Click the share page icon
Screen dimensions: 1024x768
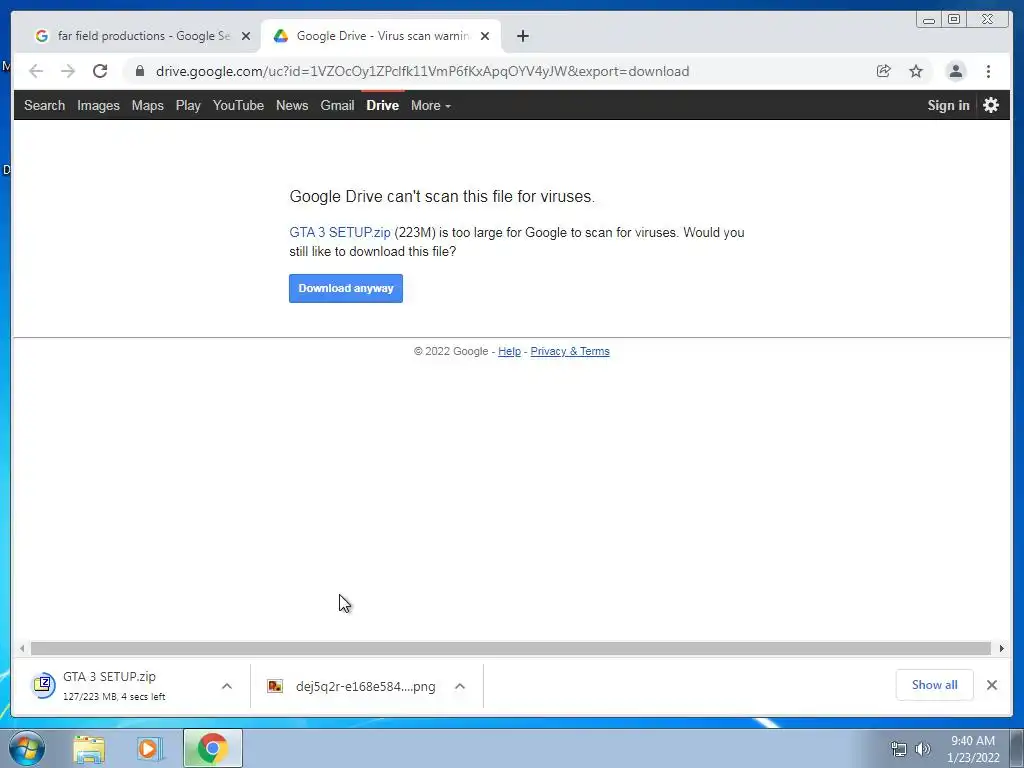[883, 71]
